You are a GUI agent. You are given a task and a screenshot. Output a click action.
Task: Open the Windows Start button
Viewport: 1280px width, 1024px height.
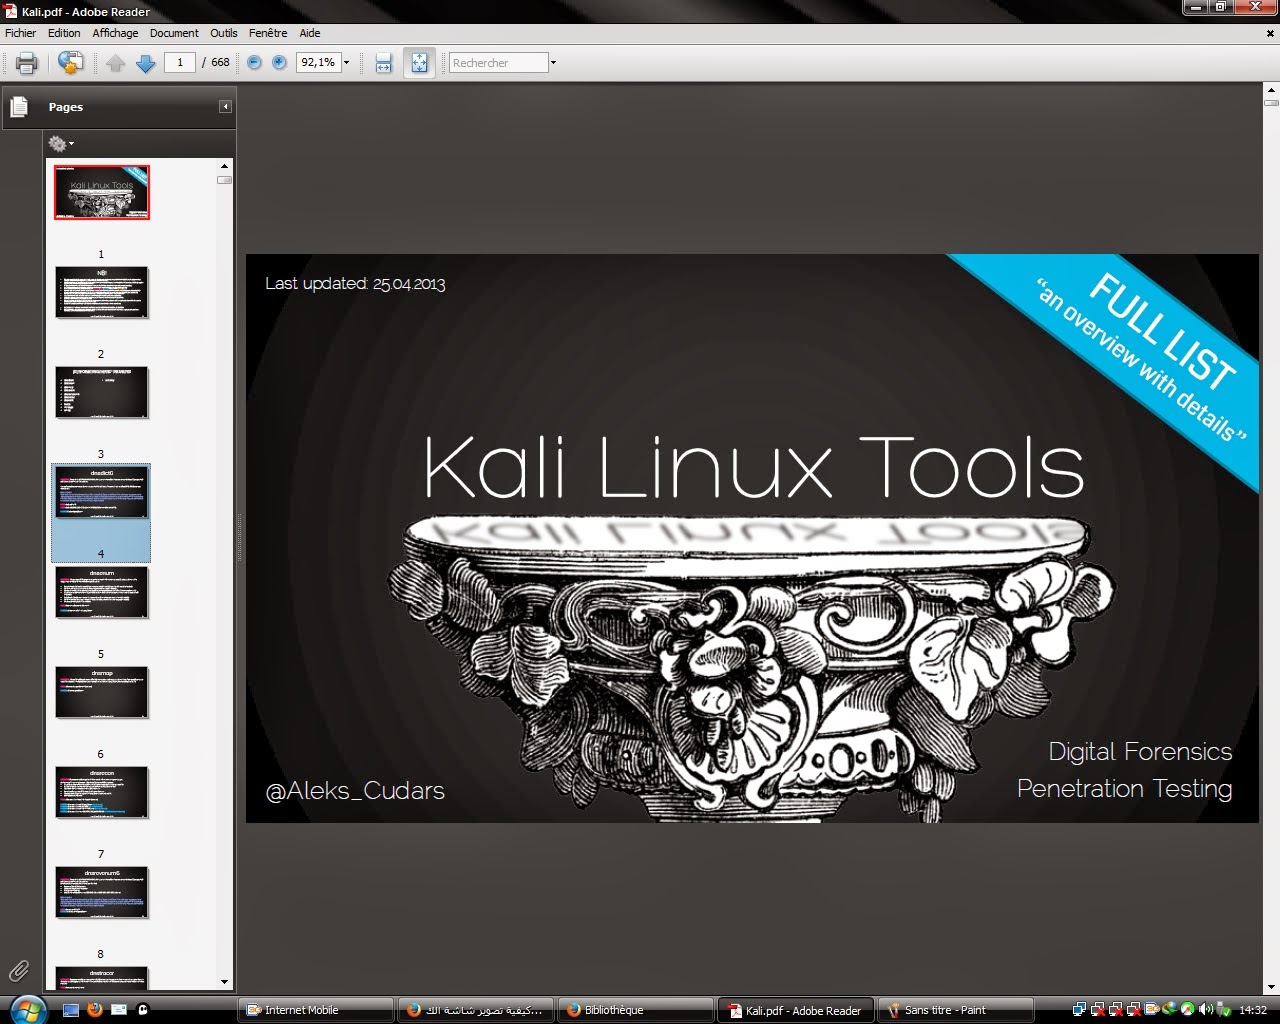(26, 1009)
